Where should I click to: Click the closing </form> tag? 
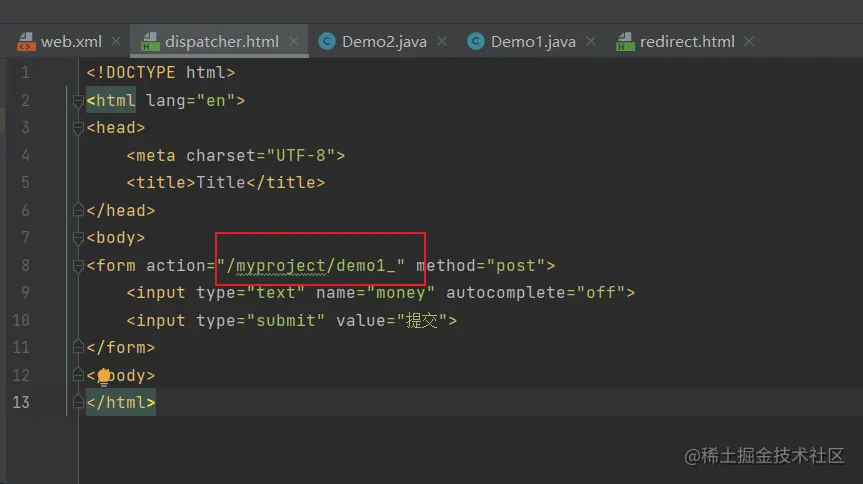tap(121, 347)
